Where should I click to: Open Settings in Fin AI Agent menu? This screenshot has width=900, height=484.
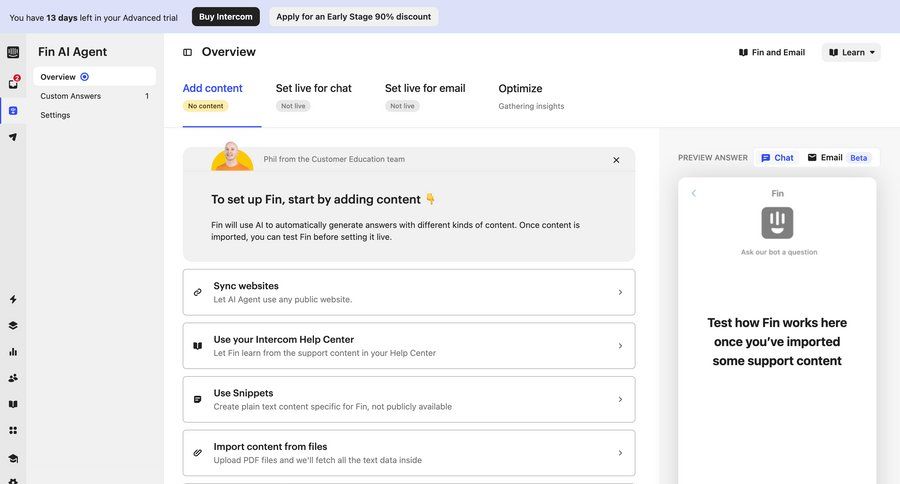pyautogui.click(x=94, y=115)
